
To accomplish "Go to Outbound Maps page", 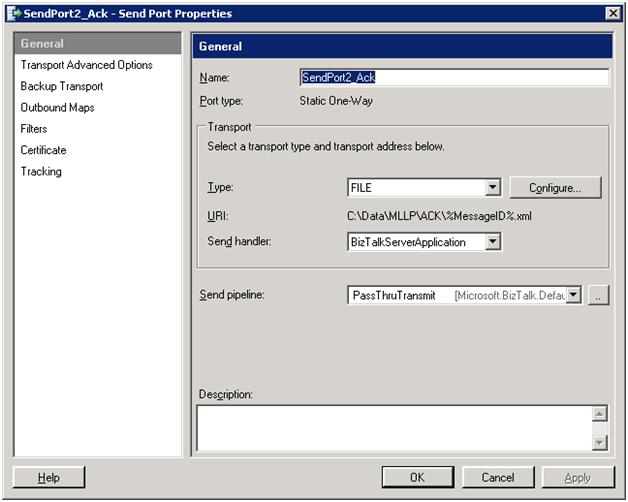I will point(57,107).
